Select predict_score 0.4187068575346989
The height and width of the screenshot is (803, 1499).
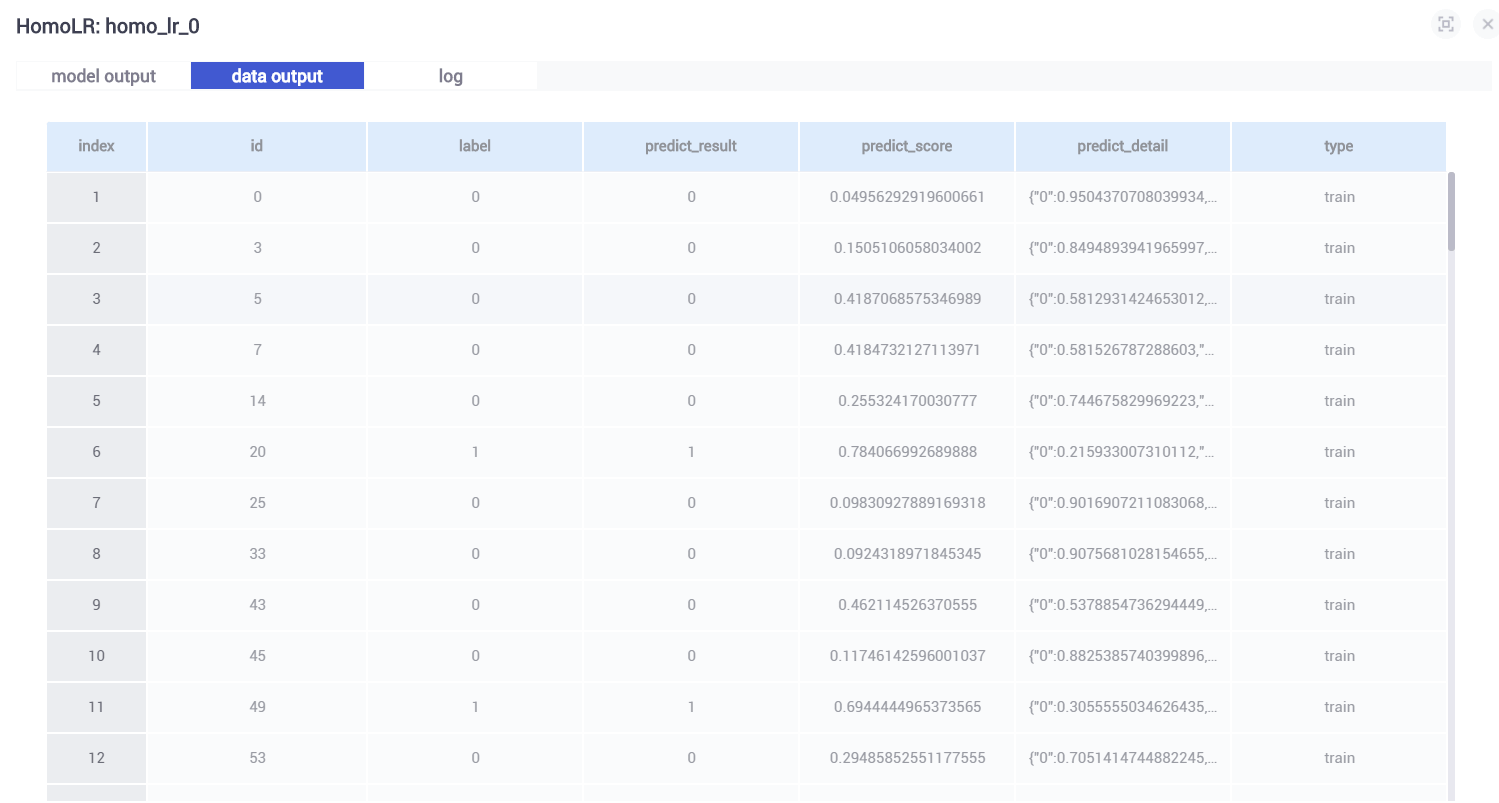click(x=907, y=299)
